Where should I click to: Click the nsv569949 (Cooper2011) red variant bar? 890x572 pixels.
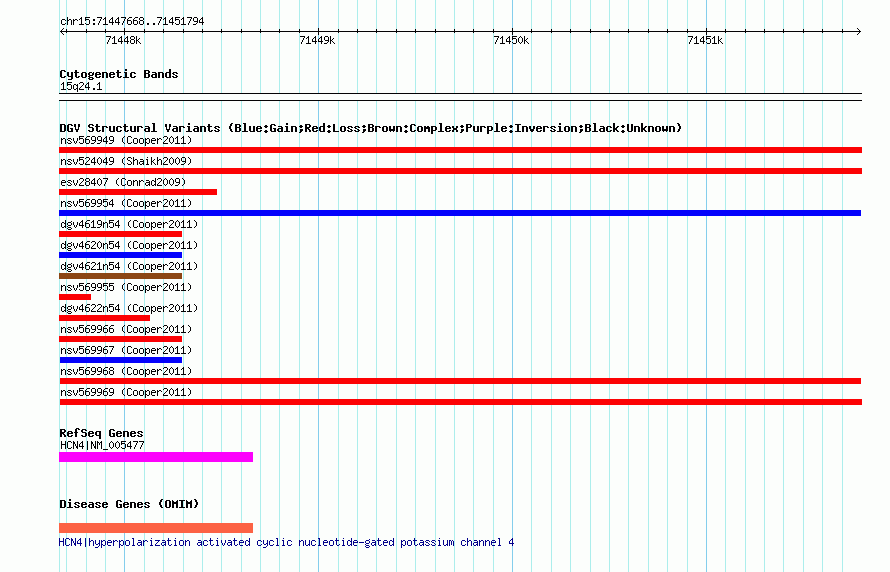460,150
